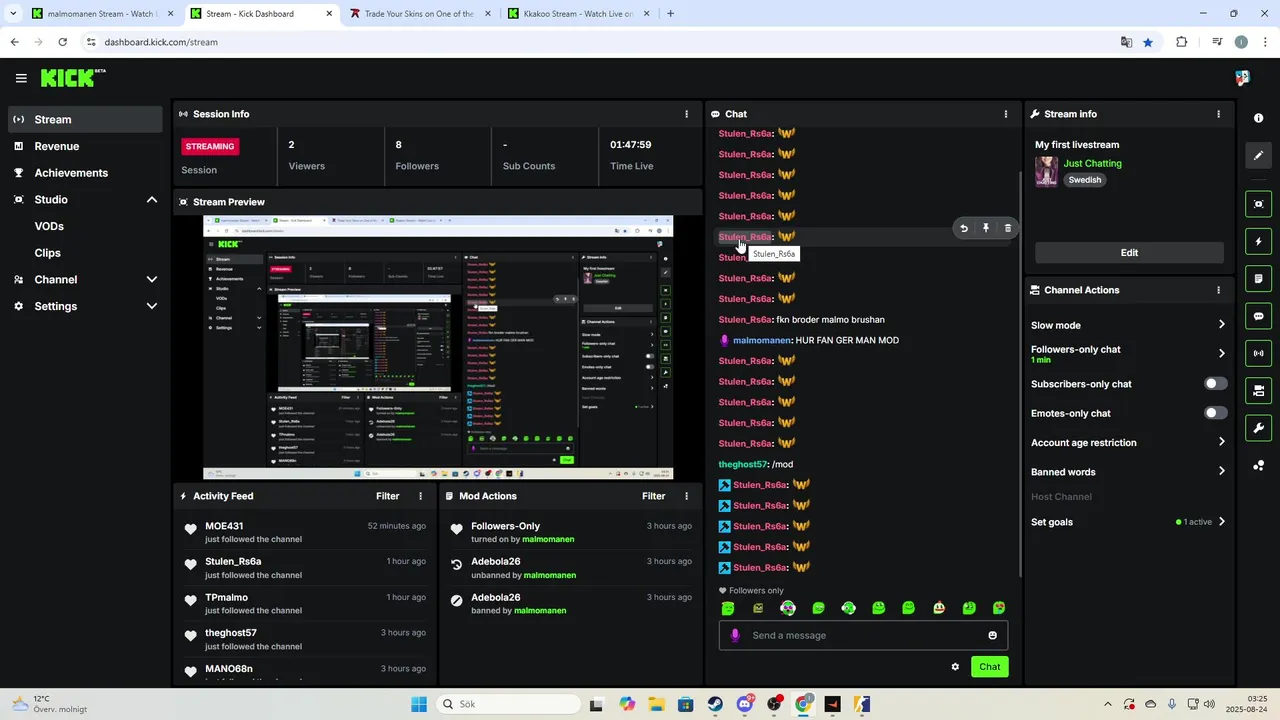Open the Activity Feed Filter

pyautogui.click(x=387, y=496)
